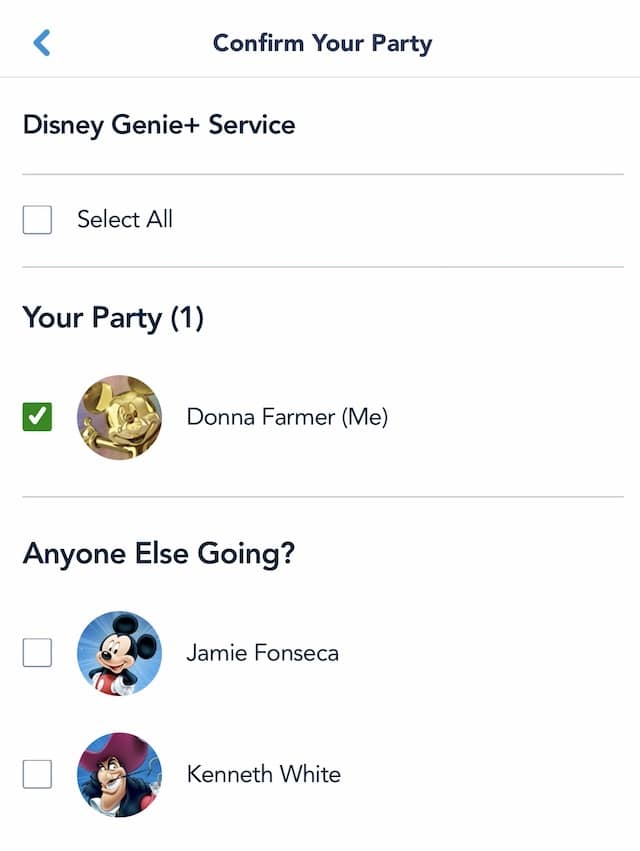
Task: Click the Confirm Your Party title
Action: (322, 43)
